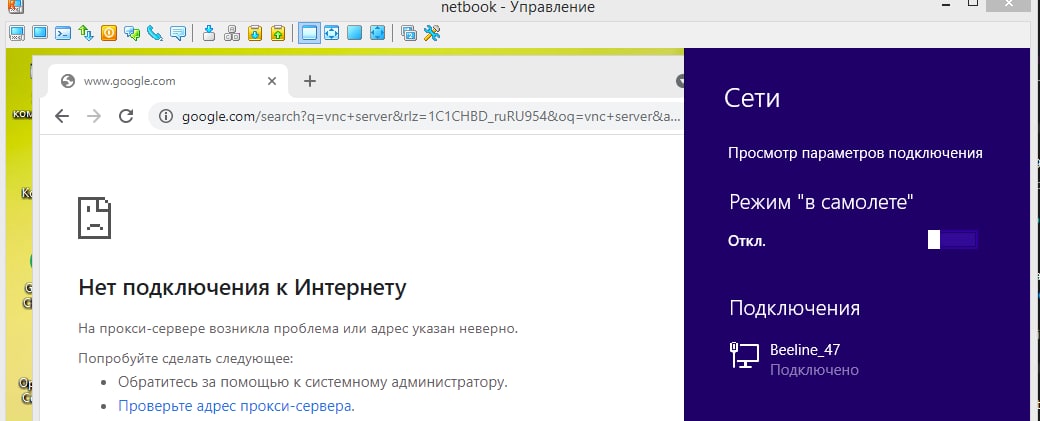Open the proxy address check link

pos(236,406)
